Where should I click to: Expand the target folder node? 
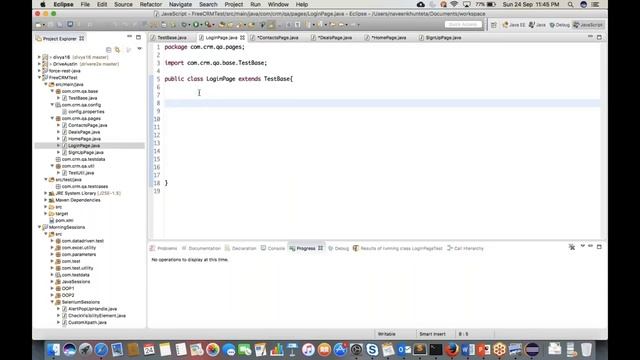click(46, 214)
